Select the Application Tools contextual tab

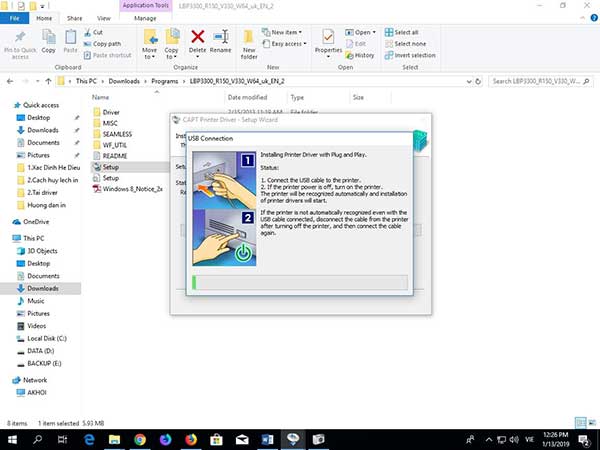coord(145,5)
